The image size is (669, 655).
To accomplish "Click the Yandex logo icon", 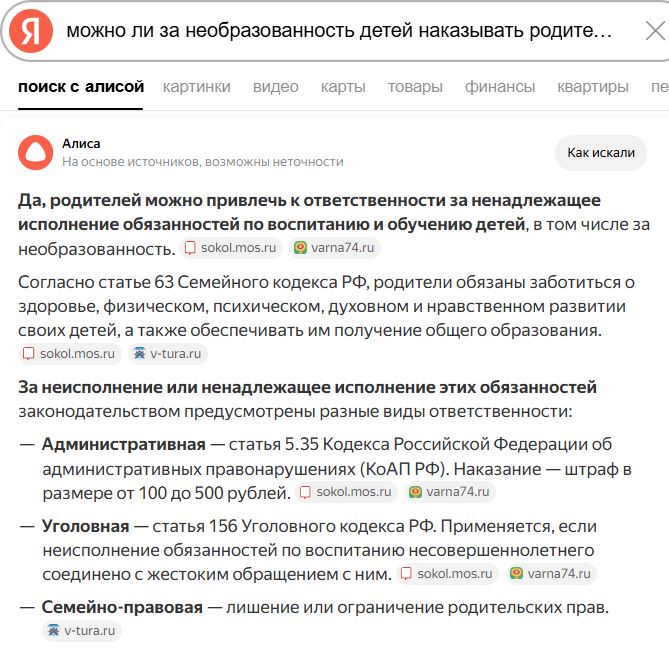I will click(x=31, y=31).
